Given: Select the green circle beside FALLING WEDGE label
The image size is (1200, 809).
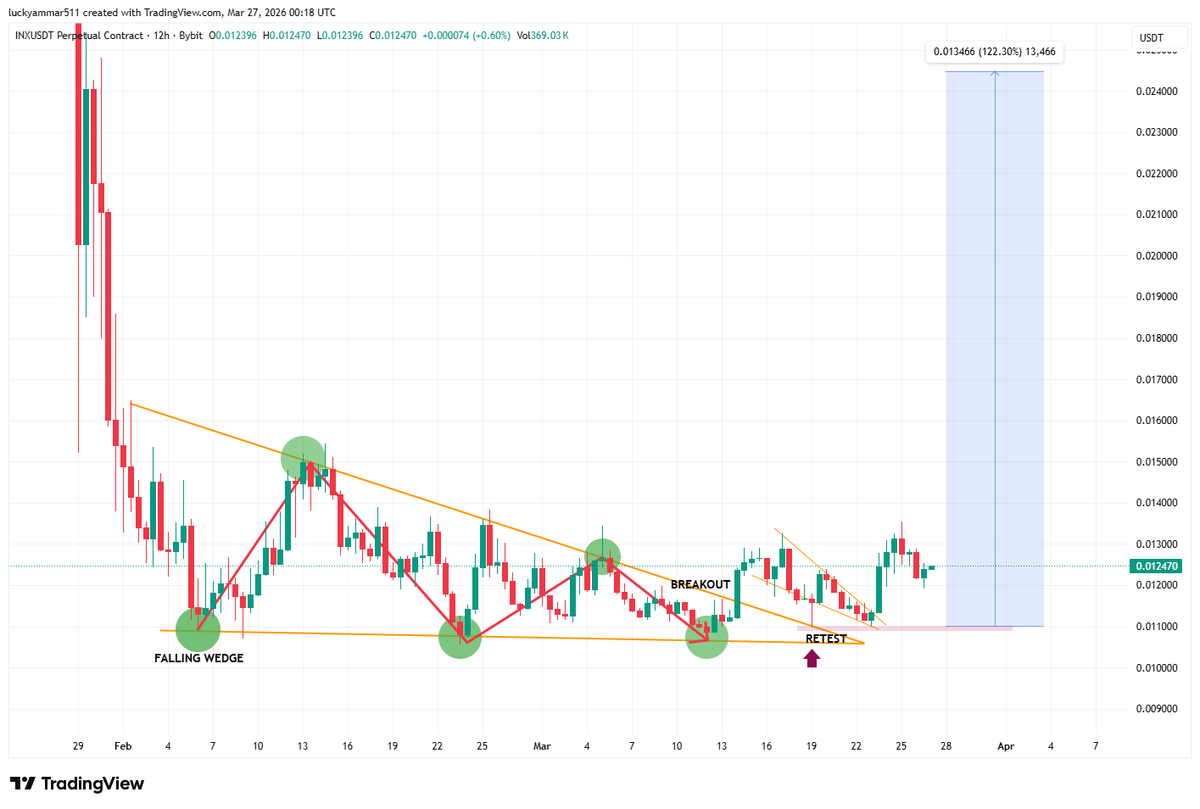Looking at the screenshot, I should pos(198,629).
